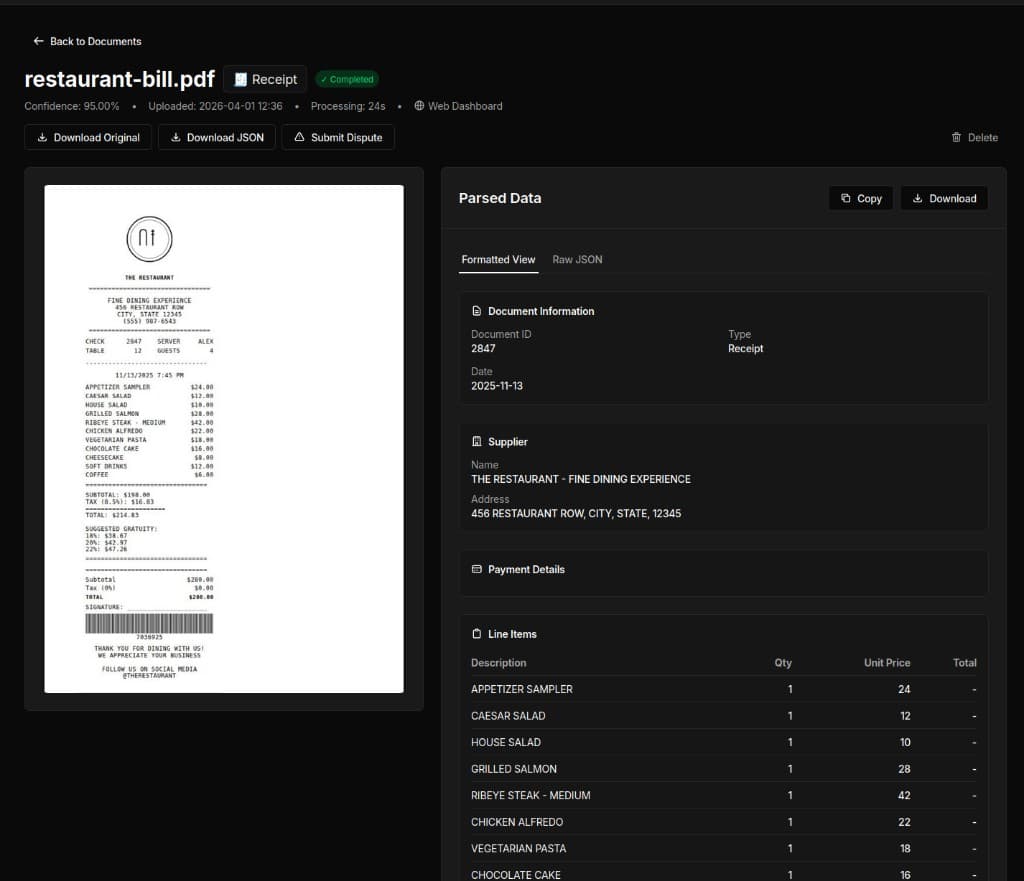Click the download arrow on Download Original
This screenshot has height=881, width=1024.
click(42, 137)
